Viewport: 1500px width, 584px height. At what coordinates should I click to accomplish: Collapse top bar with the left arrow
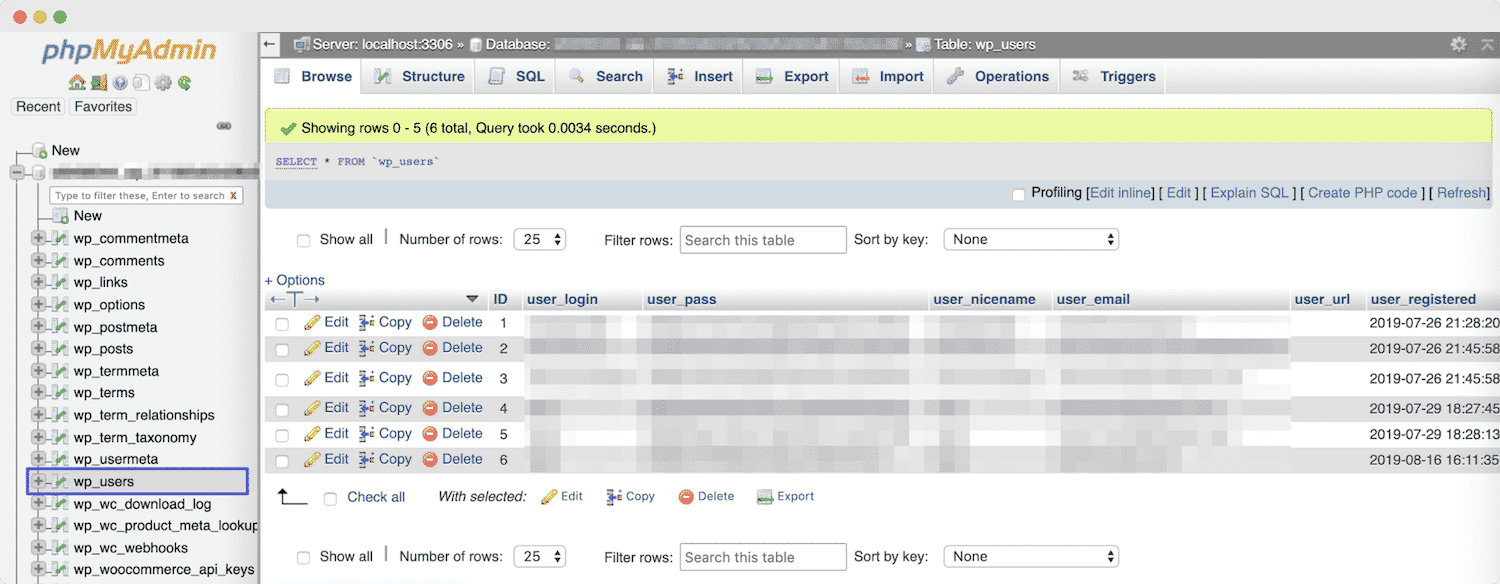tap(269, 44)
